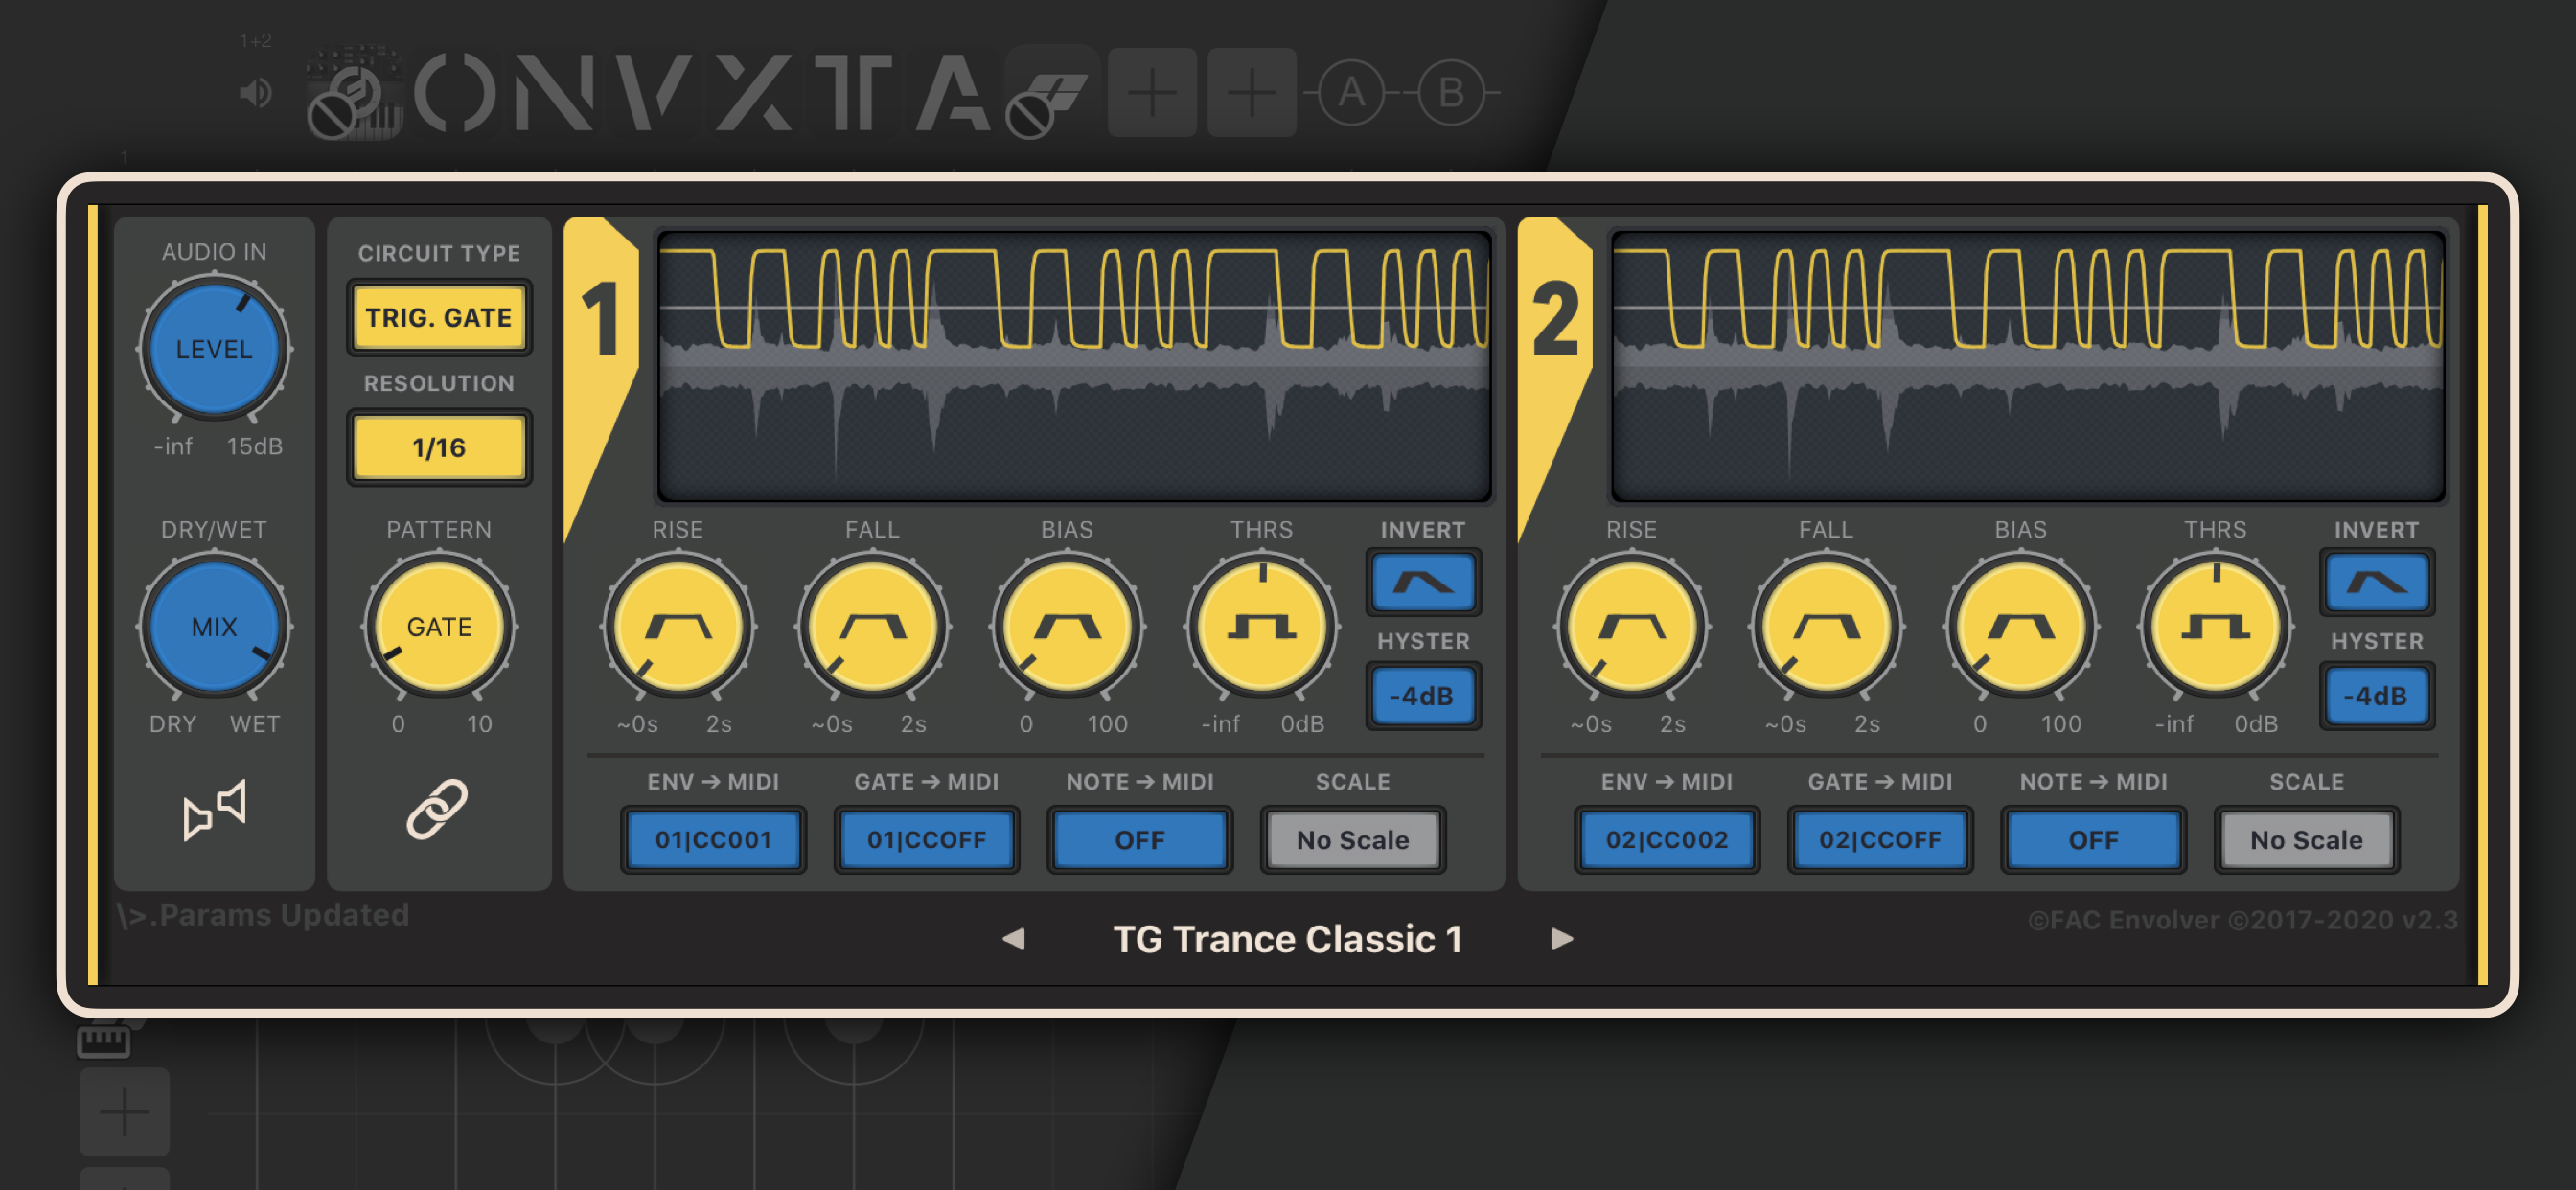This screenshot has width=2576, height=1190.
Task: Toggle channel 2 INVERT button
Action: point(2377,582)
